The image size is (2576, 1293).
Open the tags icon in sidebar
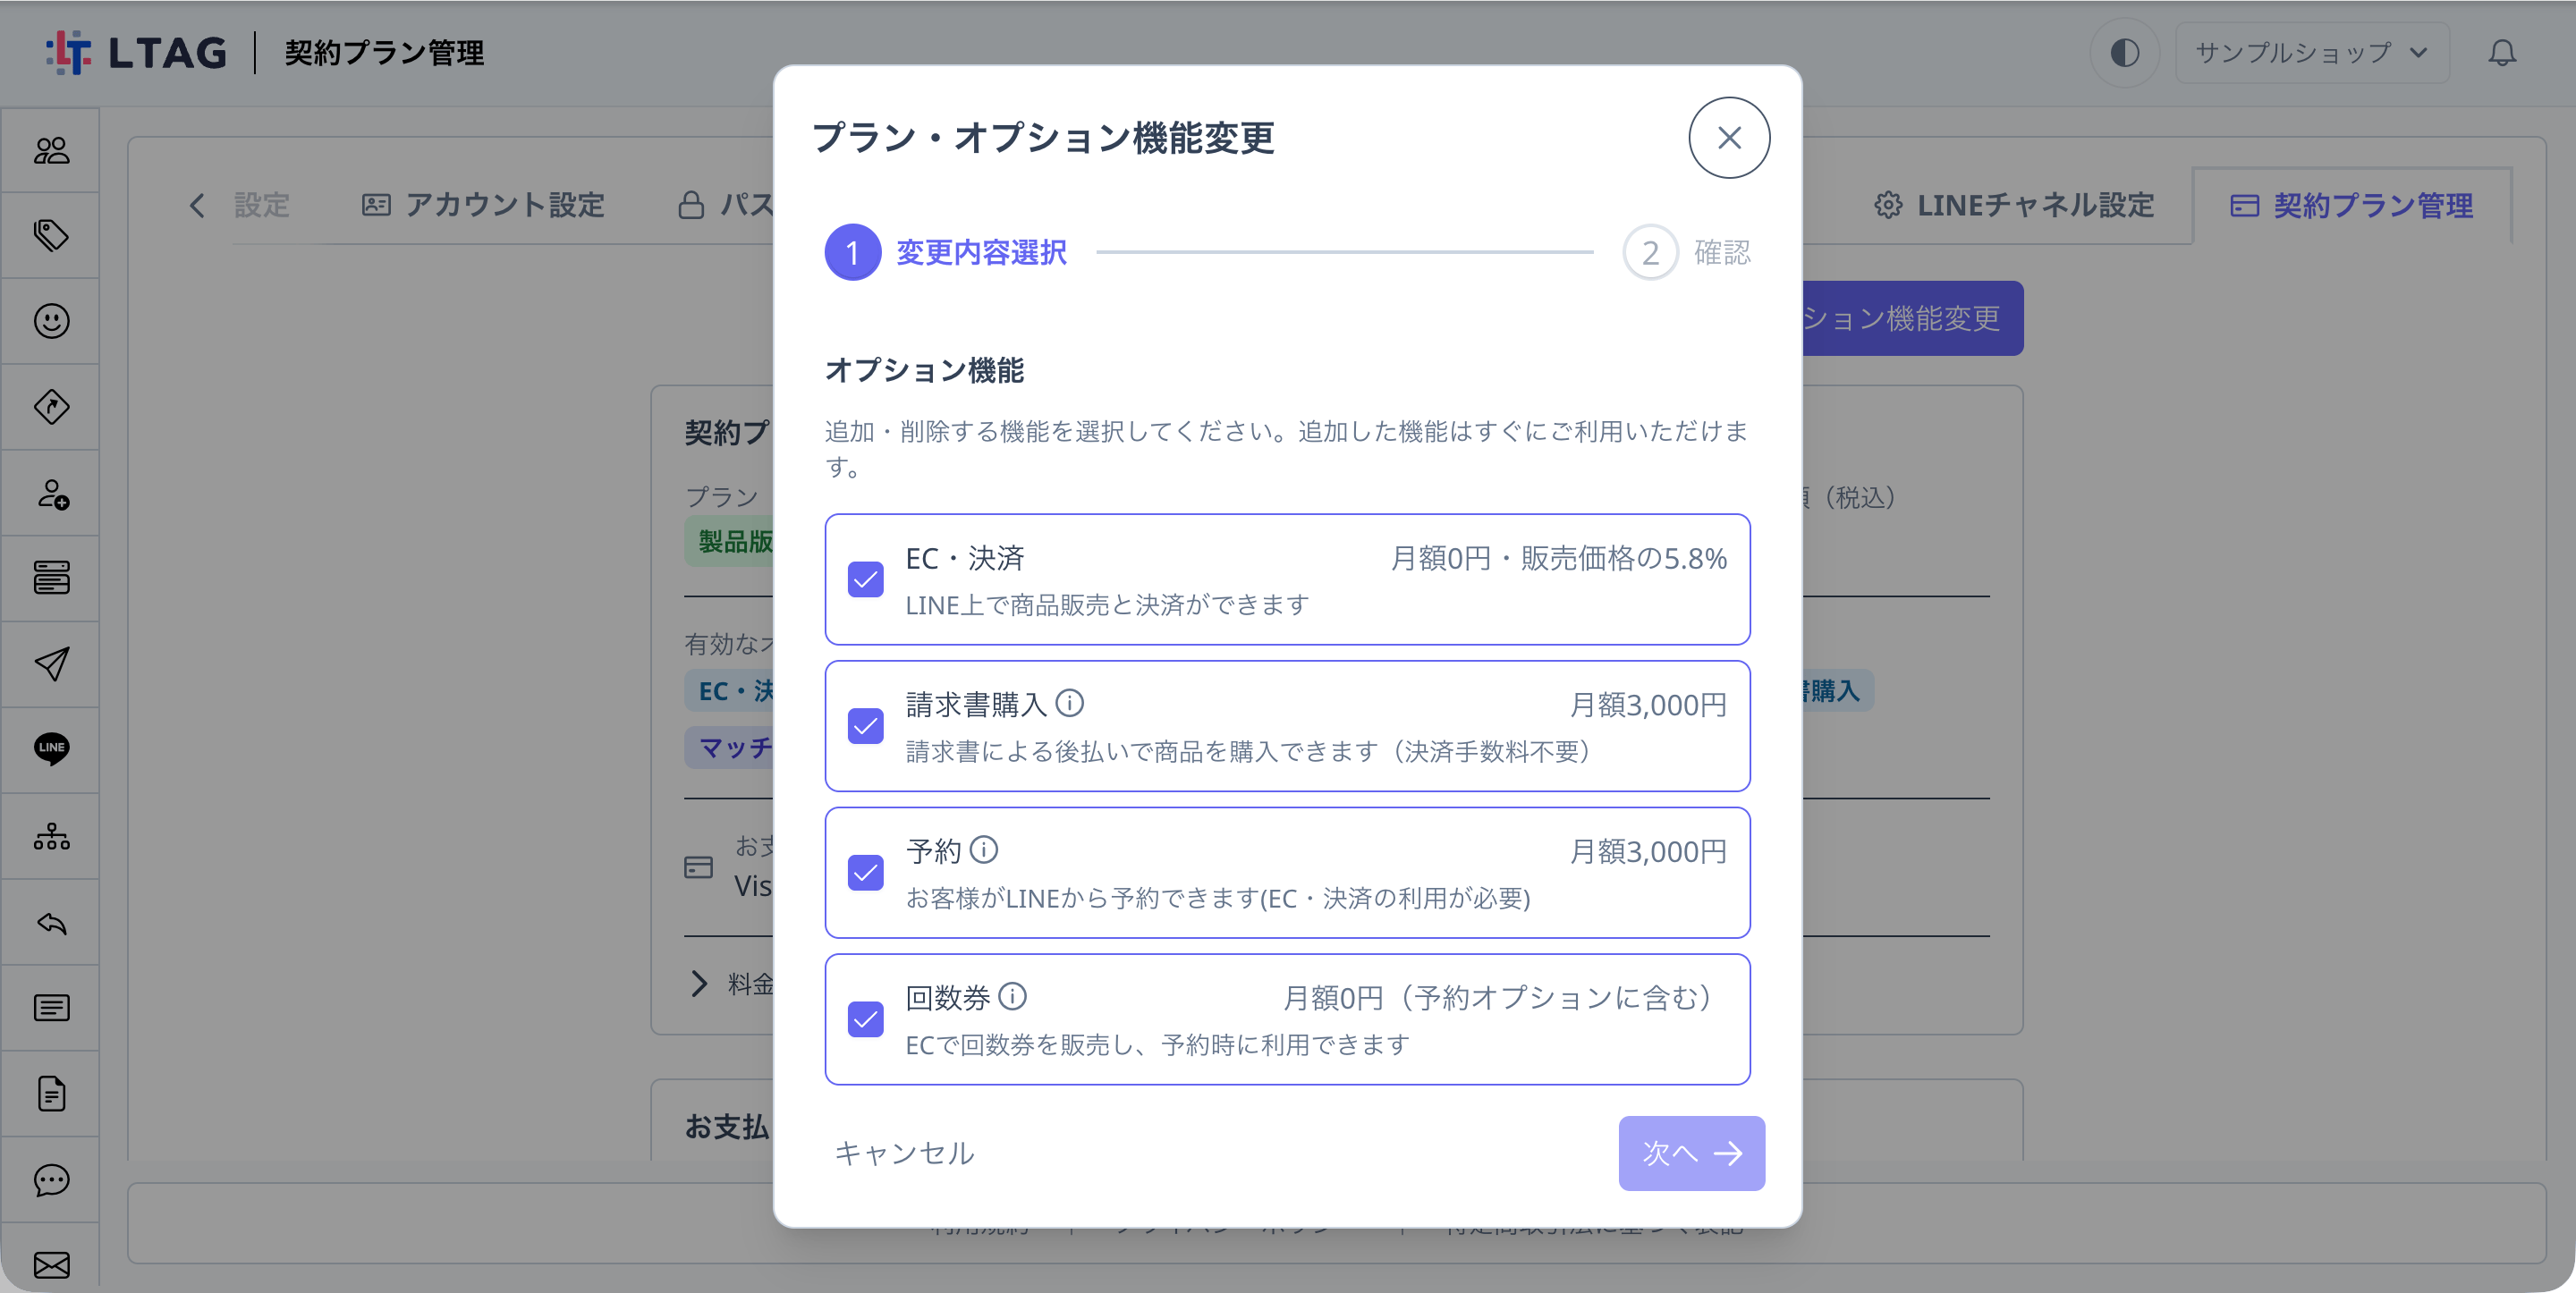click(x=51, y=235)
